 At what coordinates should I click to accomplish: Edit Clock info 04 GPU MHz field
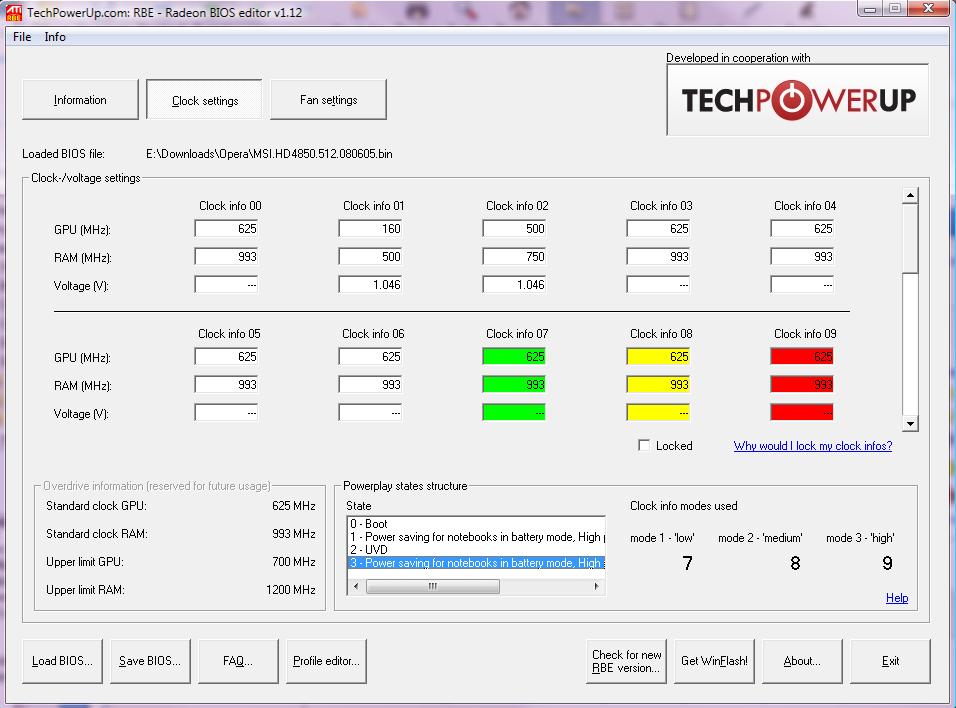(802, 229)
